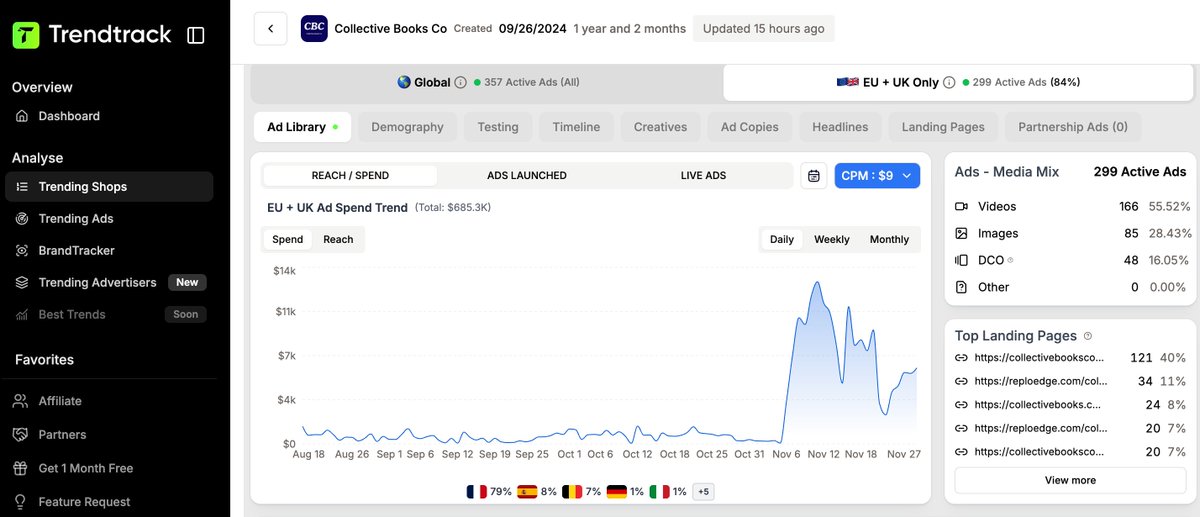Click info icon next to EU + UK Only
1200x517 pixels.
click(x=948, y=83)
